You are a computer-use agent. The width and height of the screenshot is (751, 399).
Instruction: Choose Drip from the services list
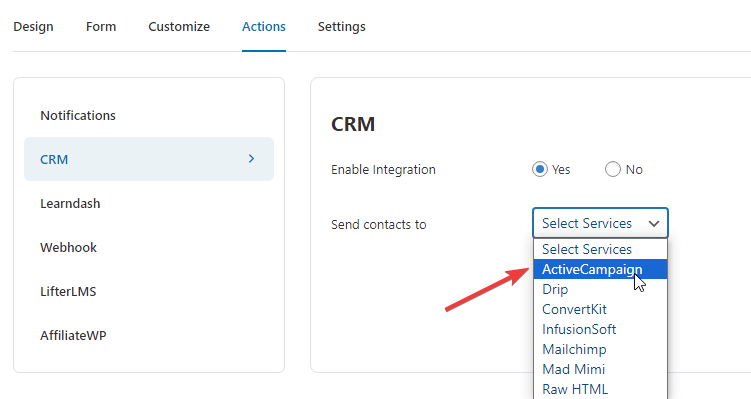600,289
